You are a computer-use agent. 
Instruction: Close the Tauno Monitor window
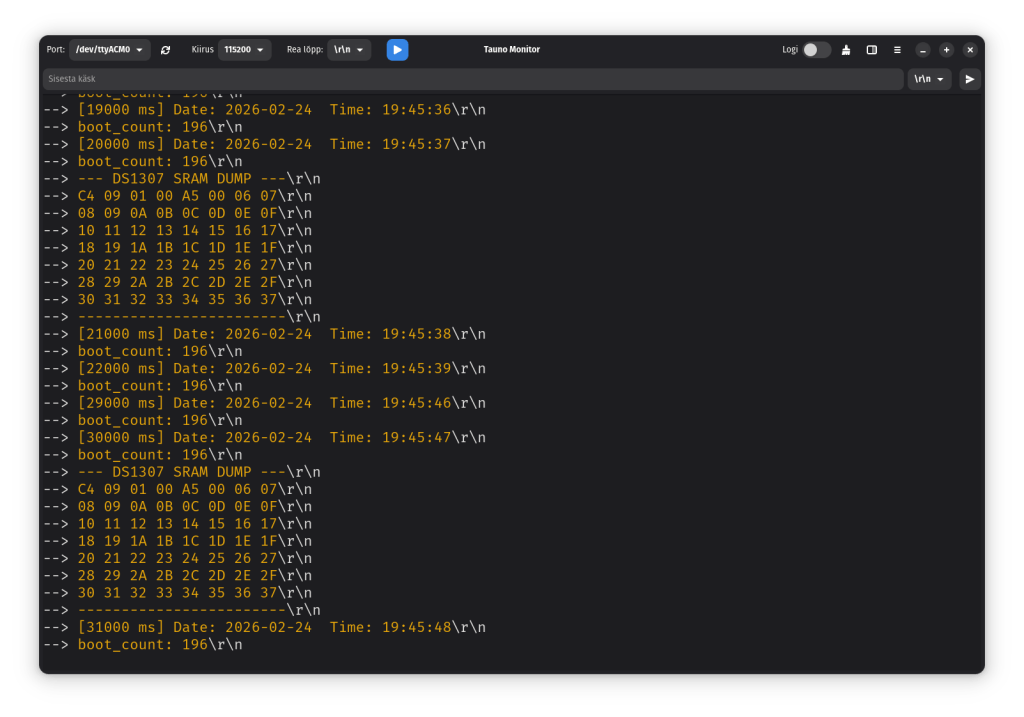click(x=969, y=50)
